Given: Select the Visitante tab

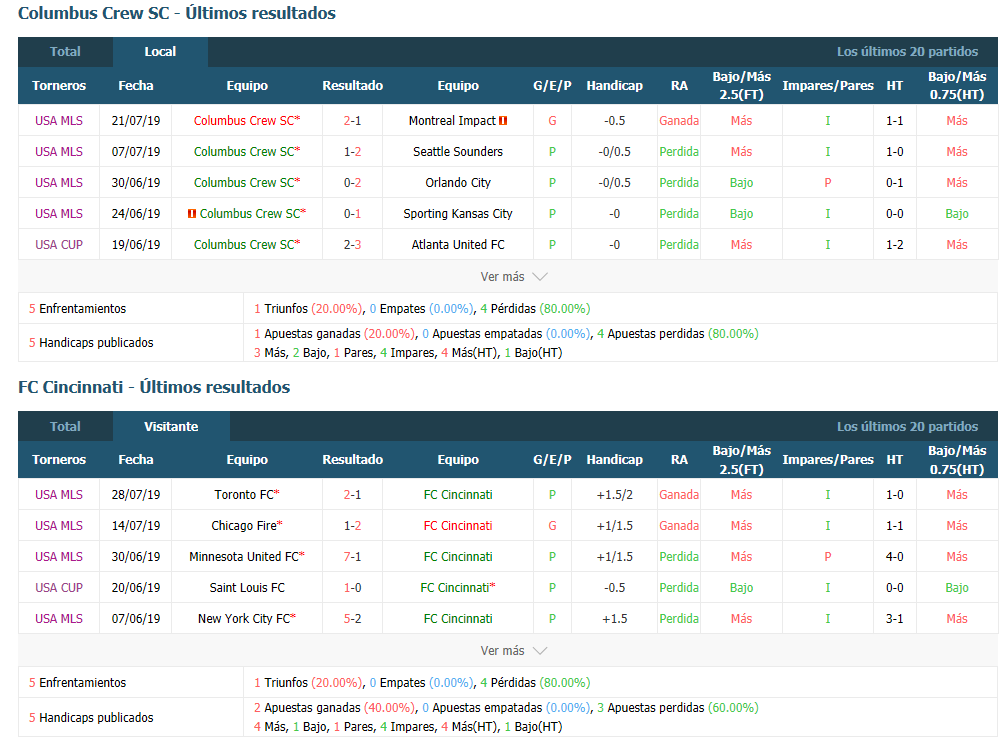Looking at the screenshot, I should click(x=171, y=426).
